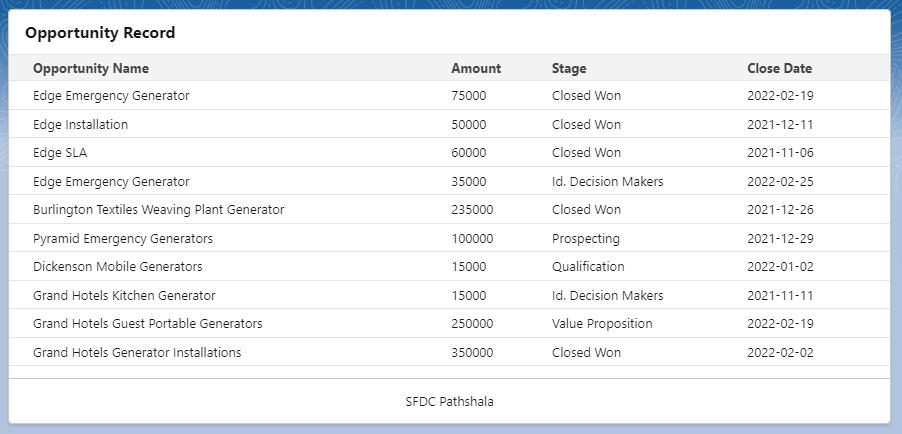This screenshot has width=902, height=434.
Task: Select the Value Proposition stage cell
Action: [602, 324]
